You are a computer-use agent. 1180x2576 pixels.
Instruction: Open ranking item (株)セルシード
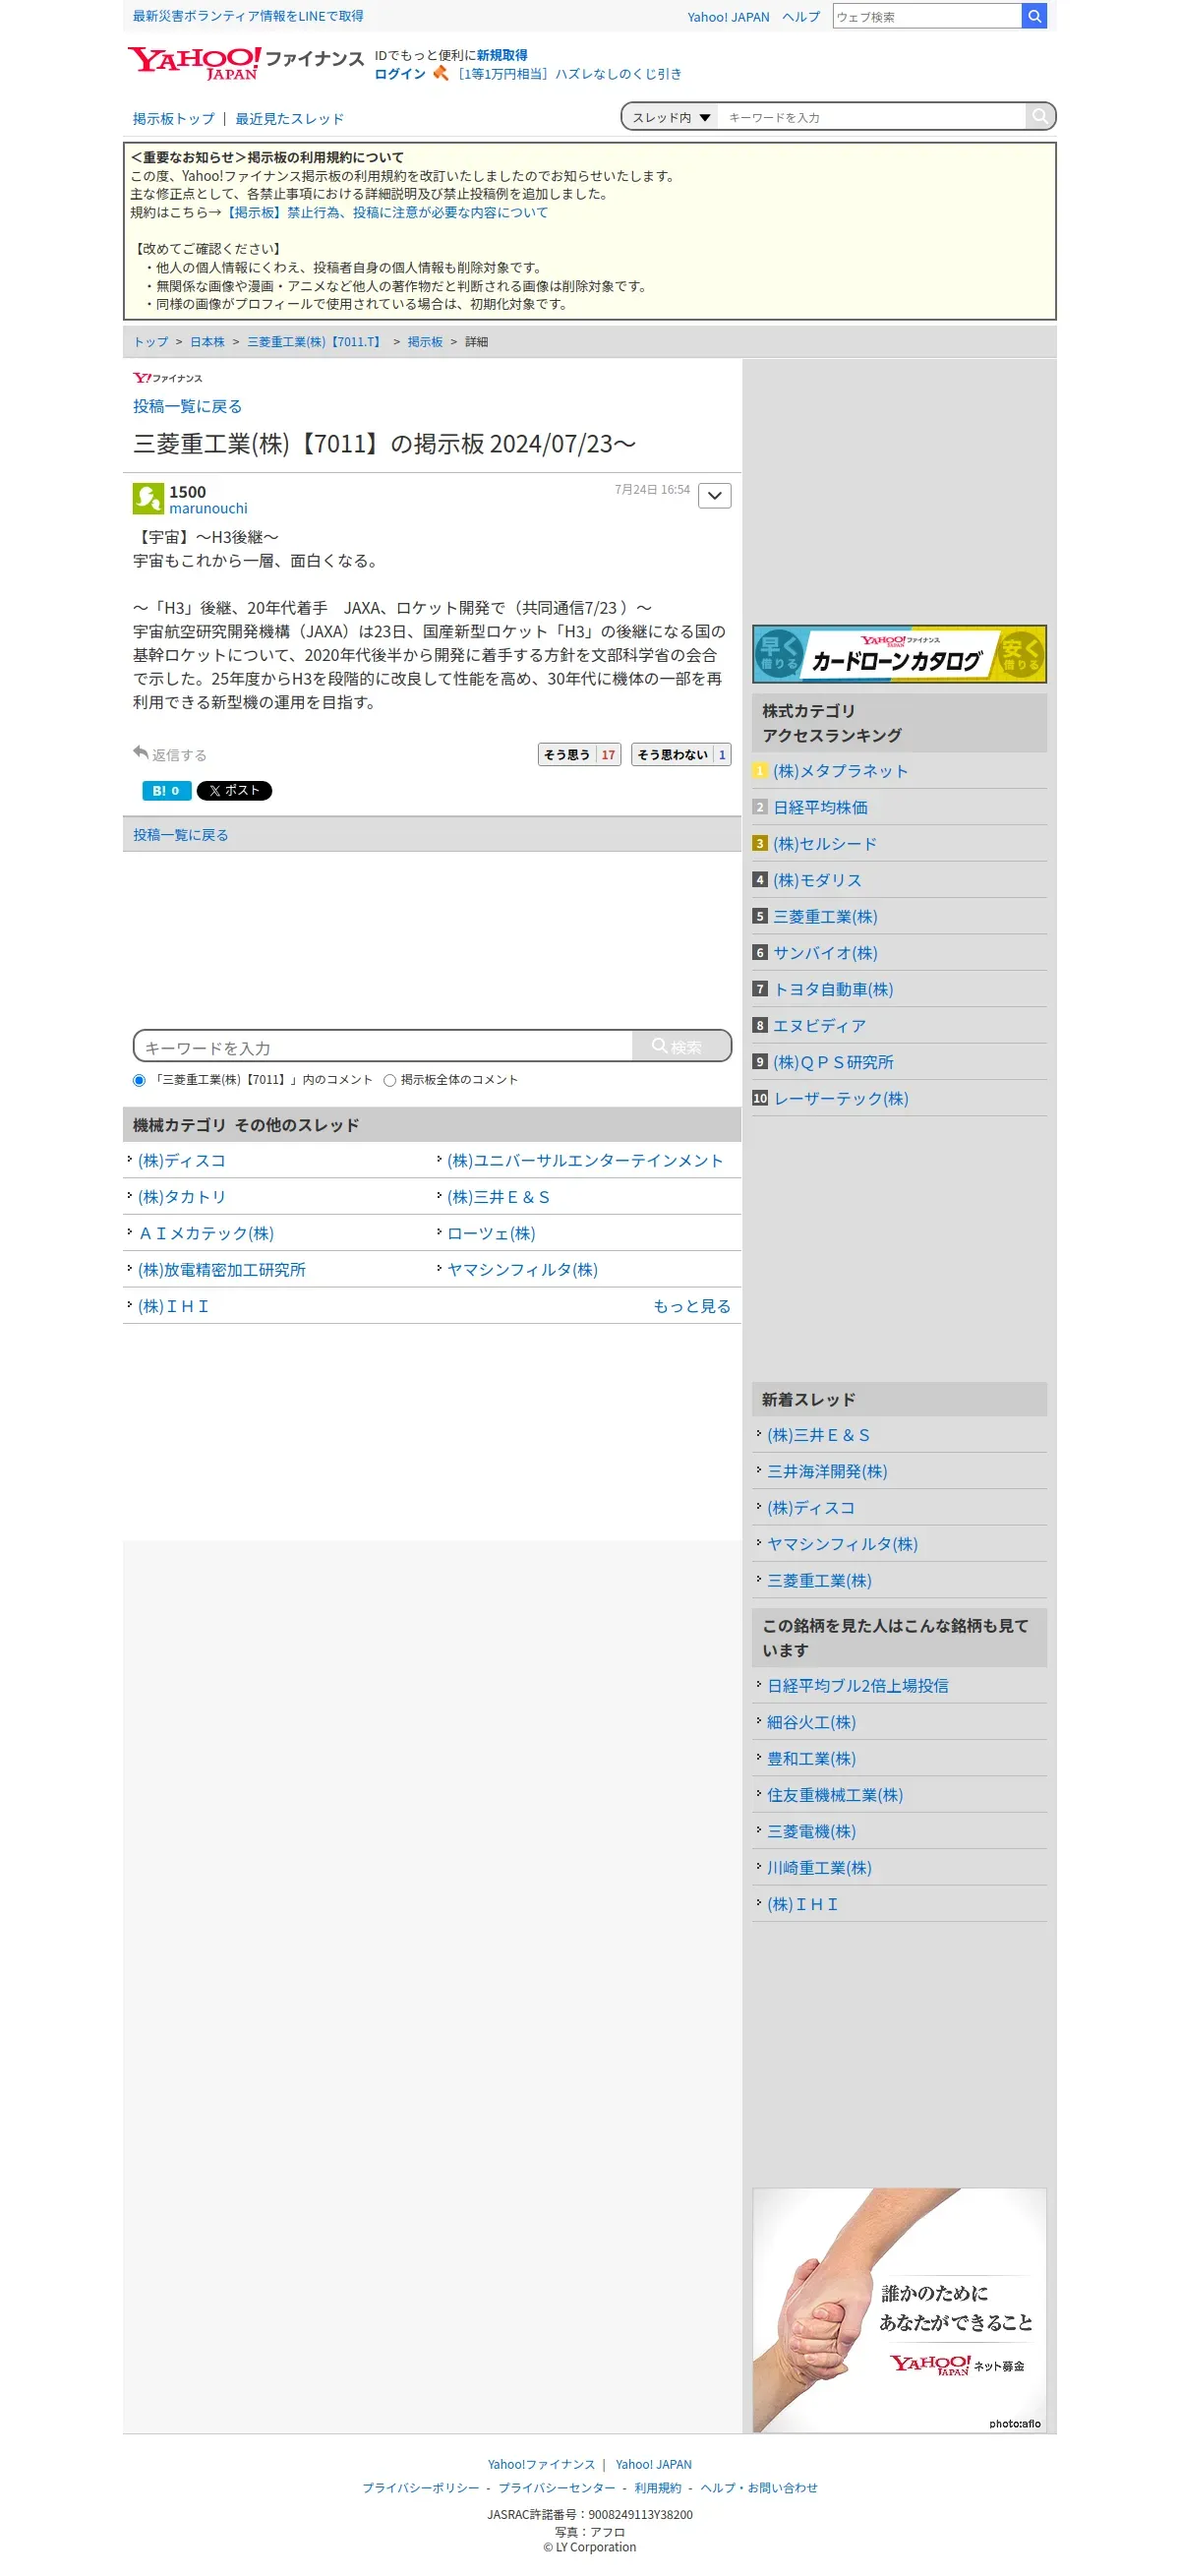(x=824, y=844)
